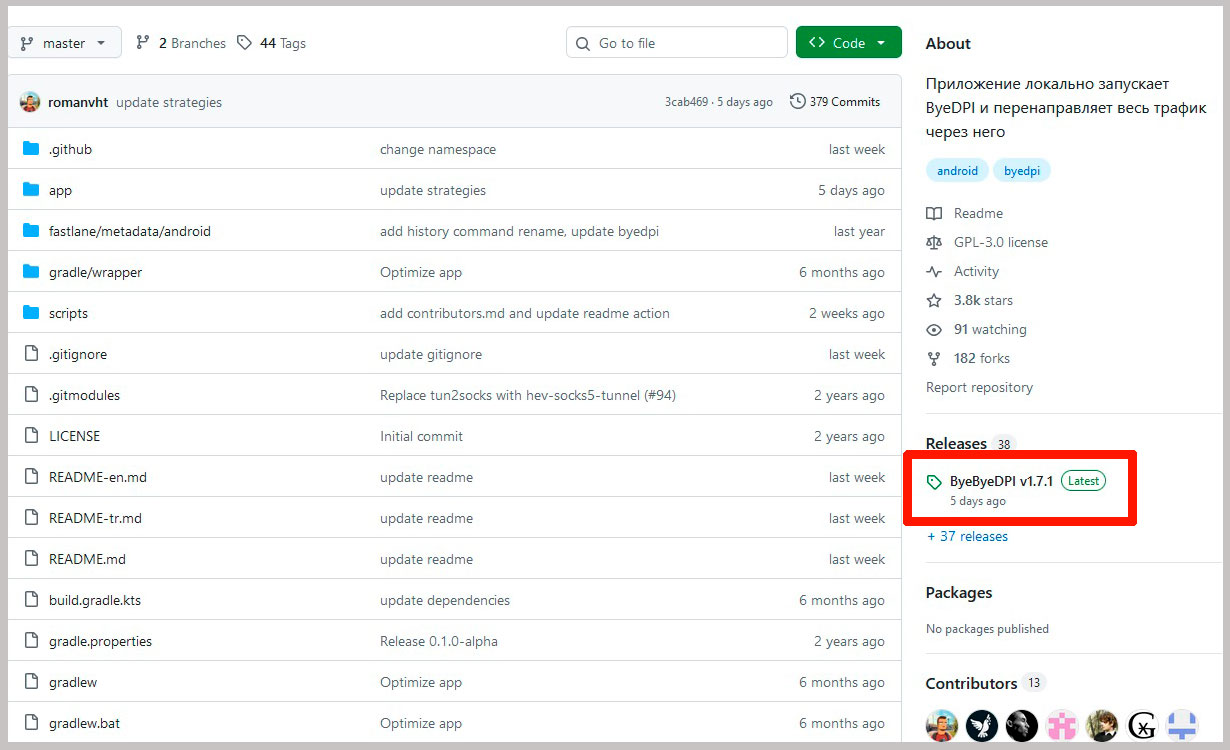Screen dimensions: 1230x750
Task: Click the Branches icon link
Action: point(143,43)
